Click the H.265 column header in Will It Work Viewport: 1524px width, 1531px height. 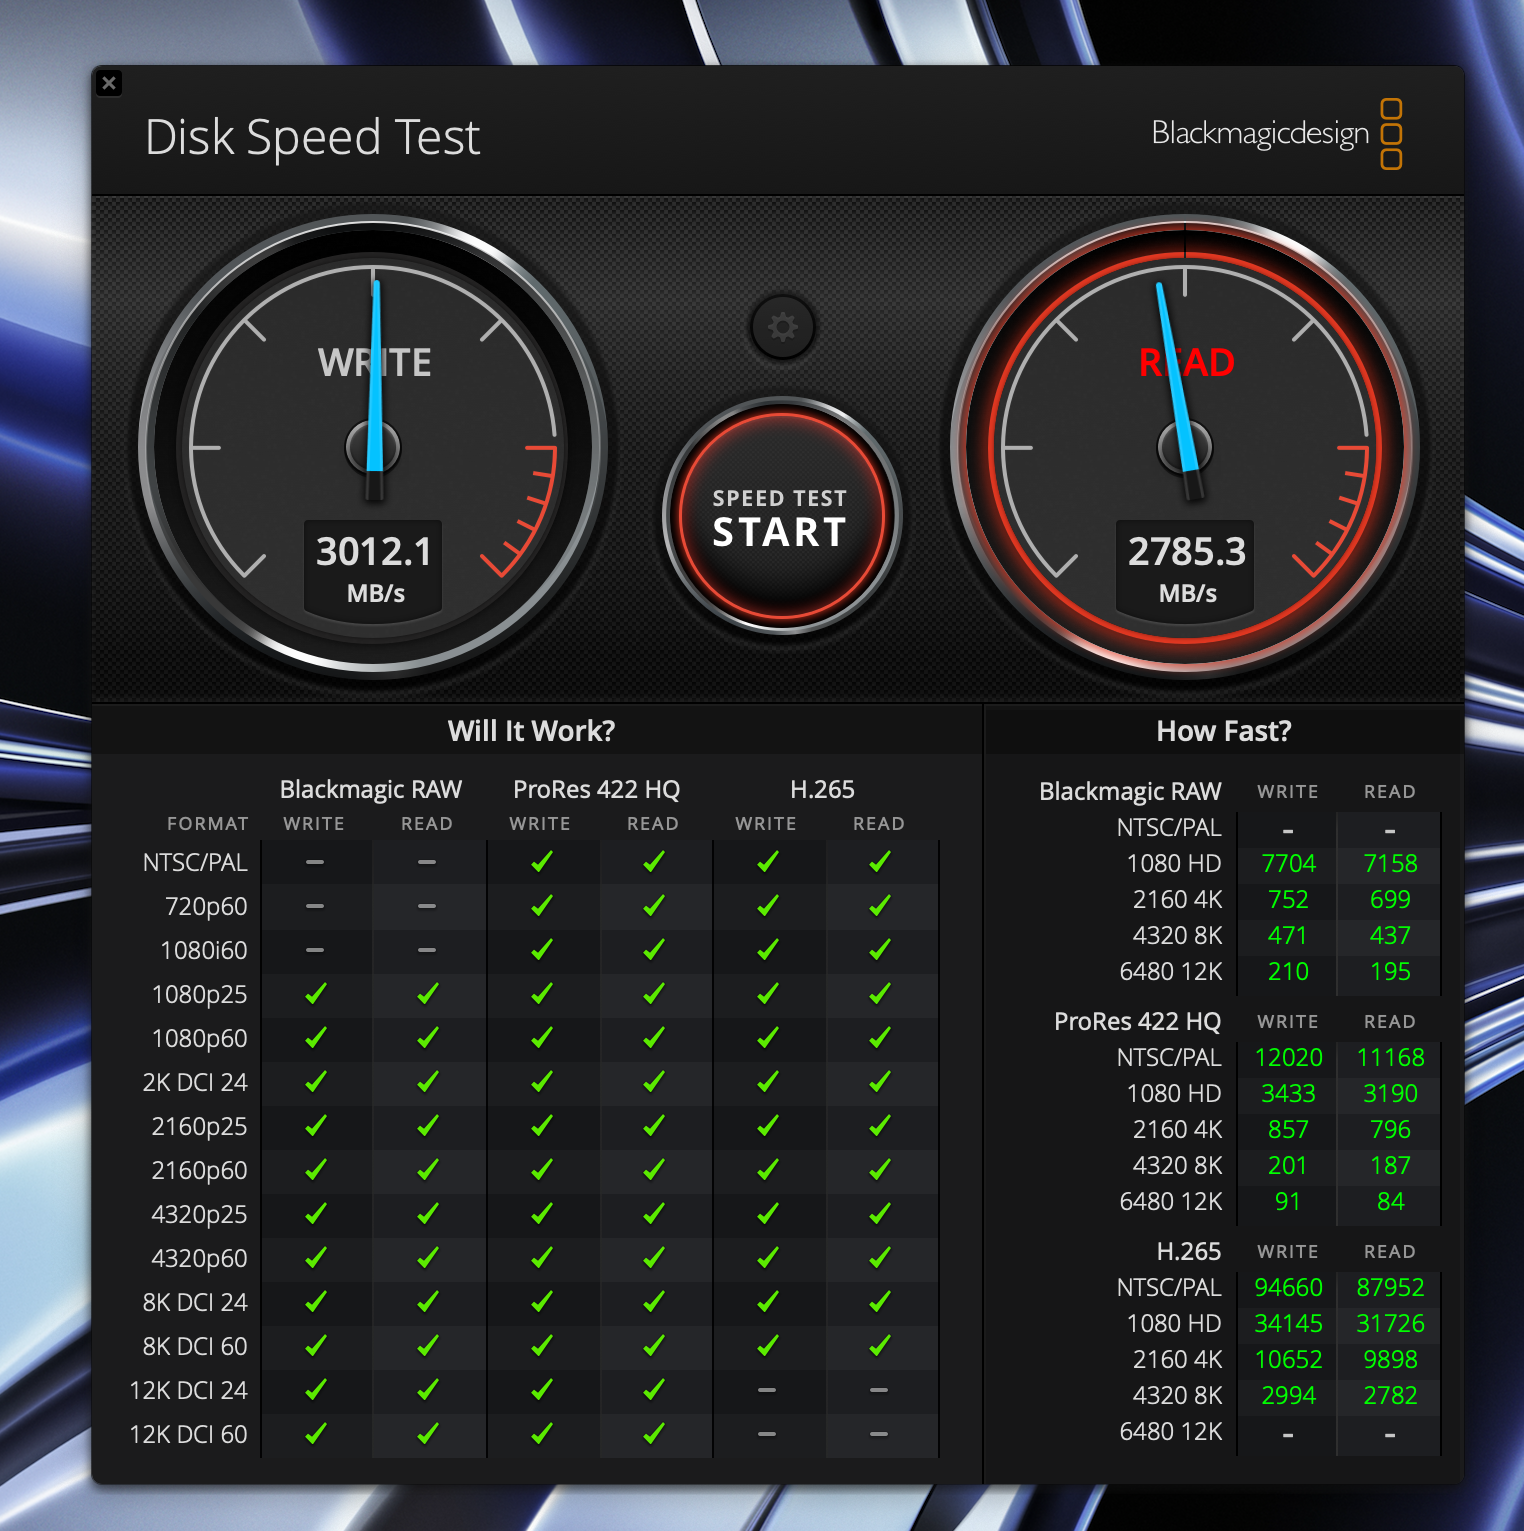click(x=822, y=790)
